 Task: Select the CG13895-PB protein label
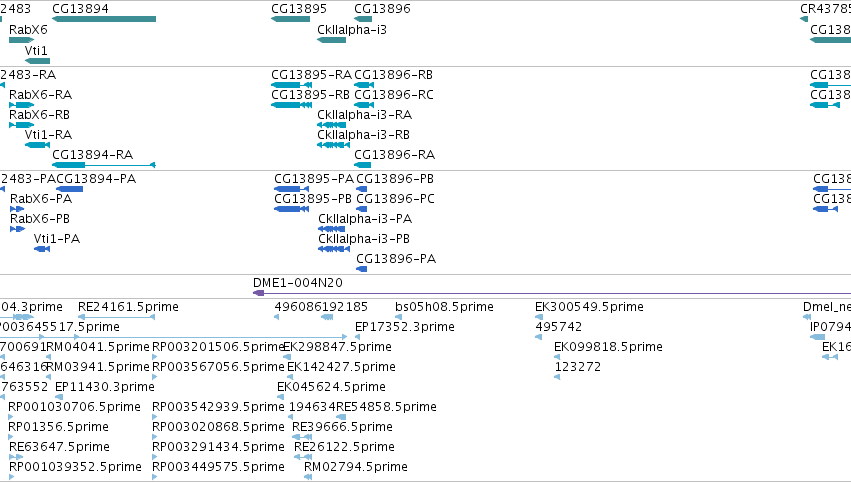pos(313,199)
